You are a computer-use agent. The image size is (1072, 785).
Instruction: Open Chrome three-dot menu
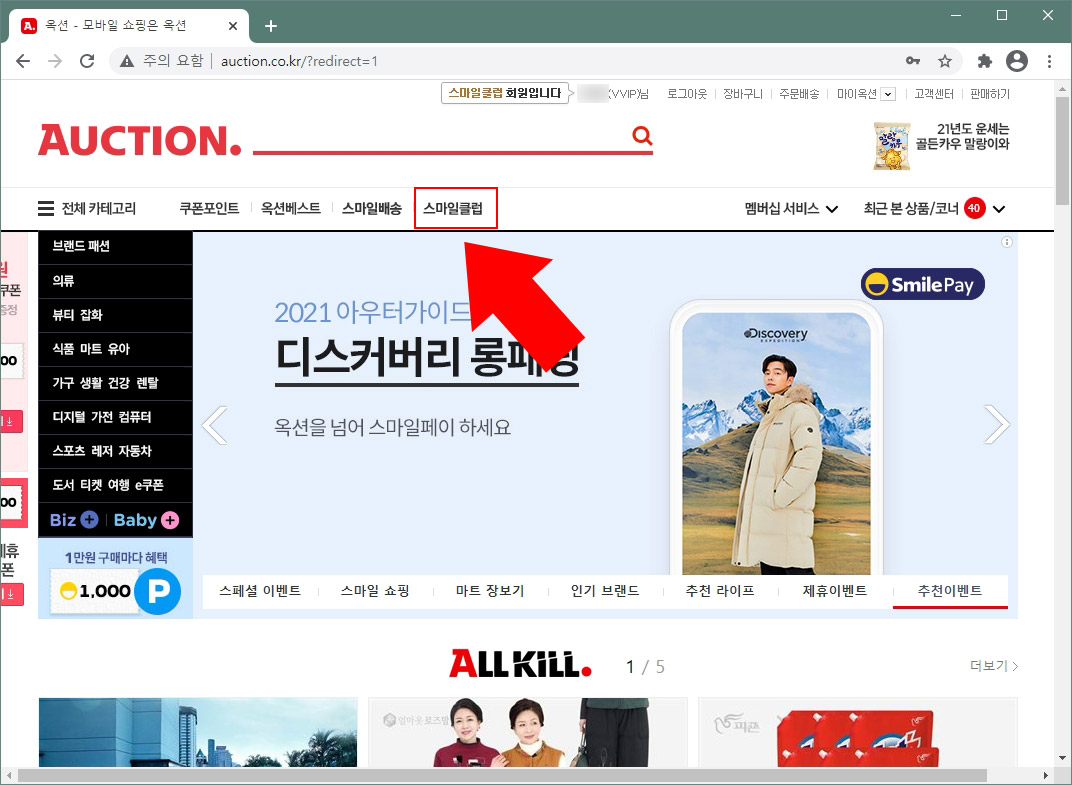(1049, 61)
